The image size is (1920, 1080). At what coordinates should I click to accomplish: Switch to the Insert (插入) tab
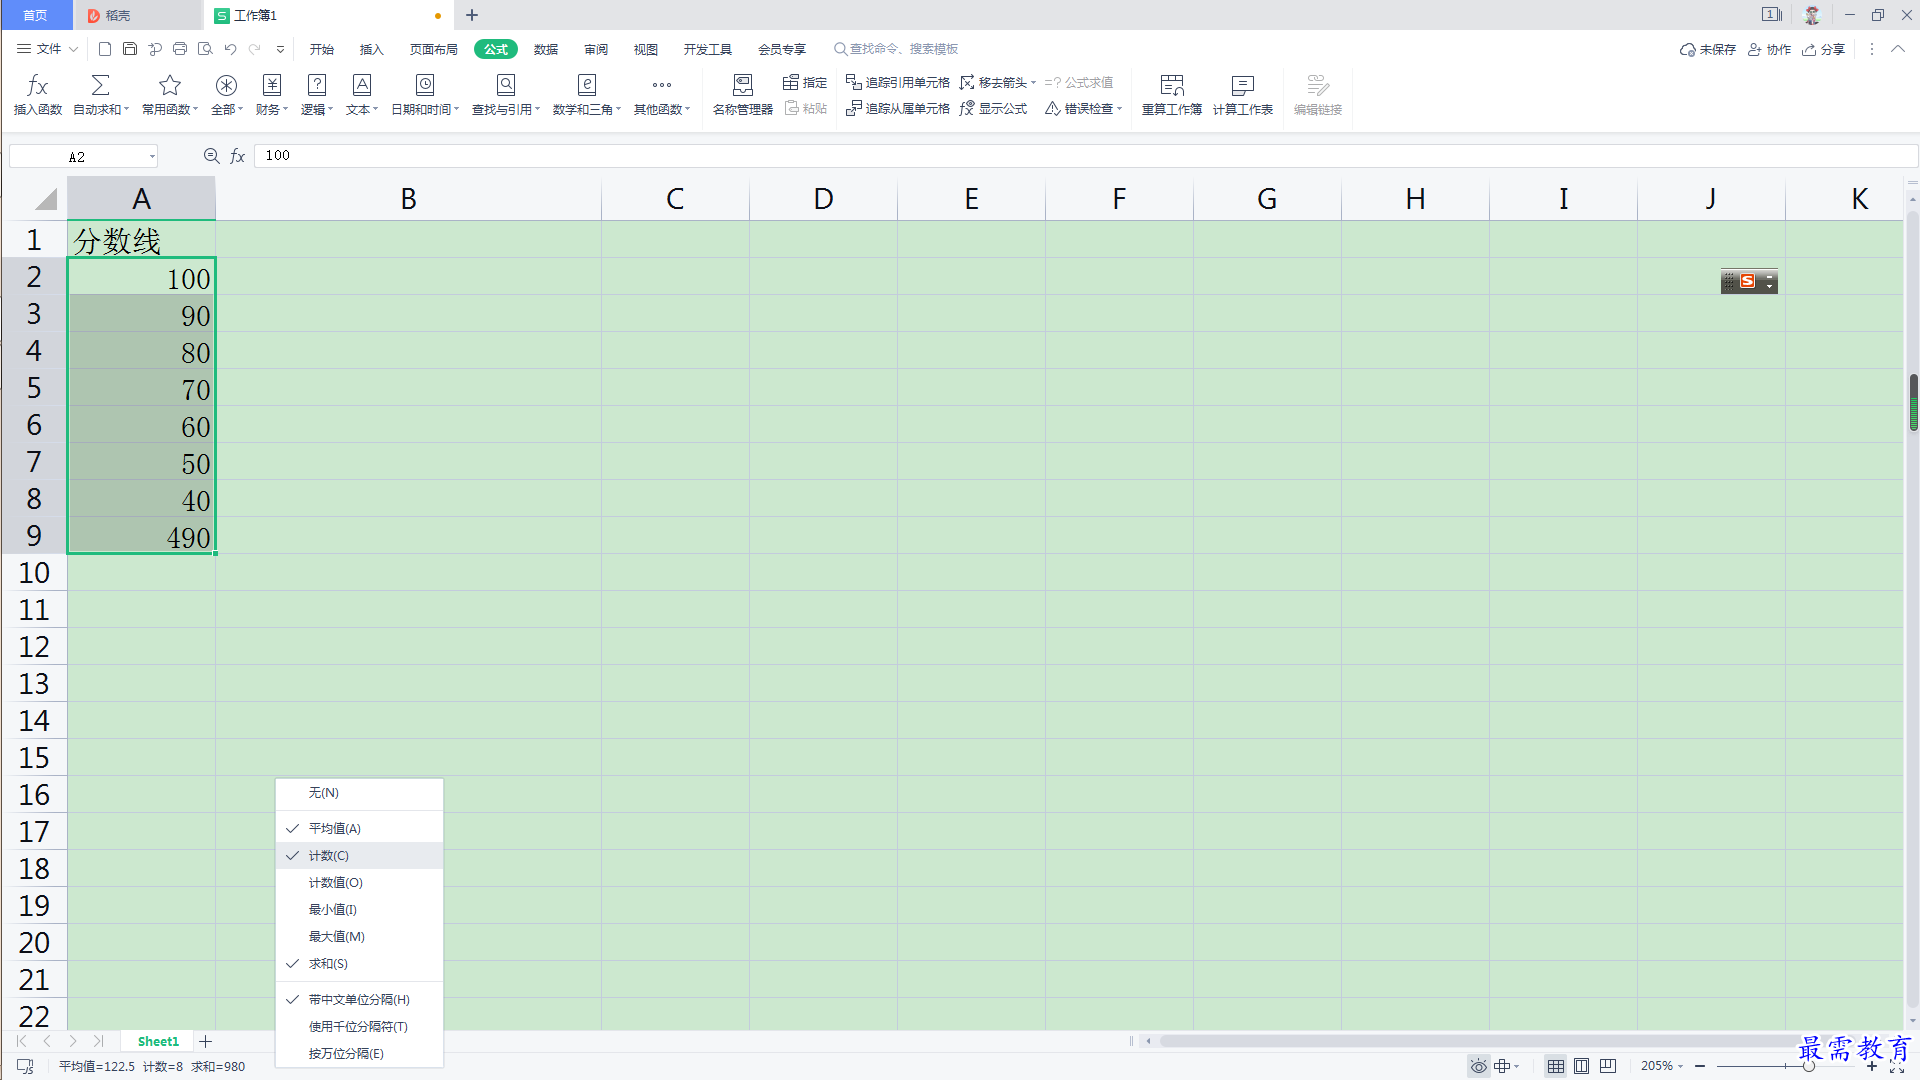[x=372, y=49]
